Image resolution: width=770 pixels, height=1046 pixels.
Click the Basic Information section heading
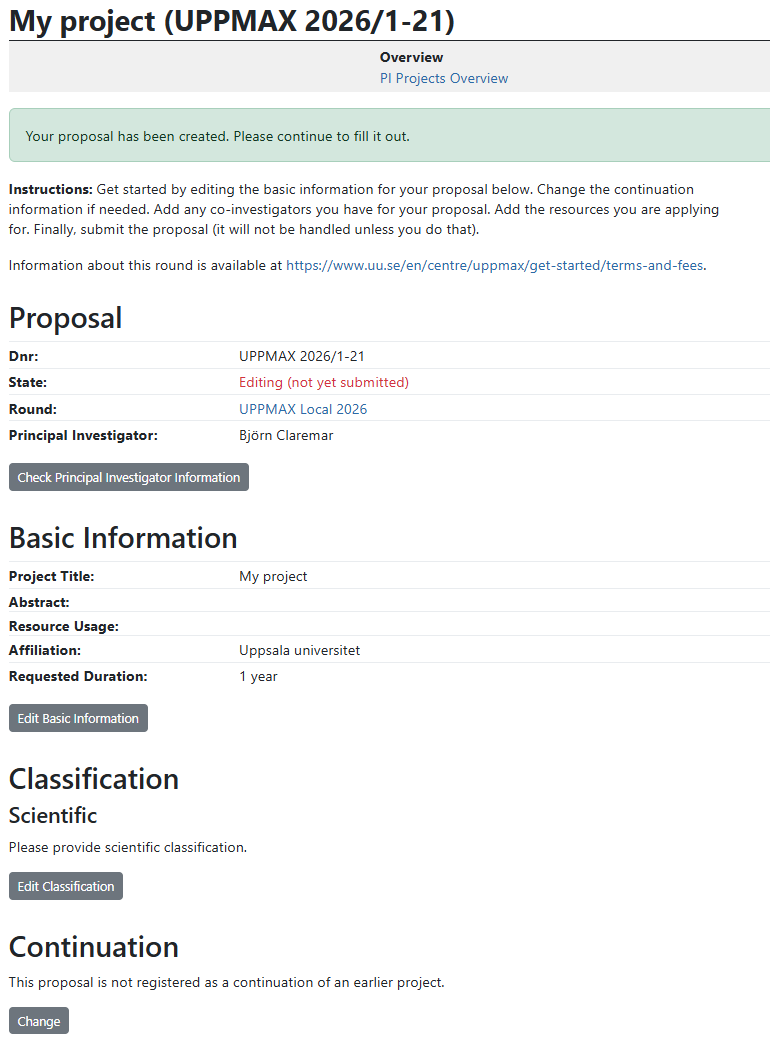123,538
